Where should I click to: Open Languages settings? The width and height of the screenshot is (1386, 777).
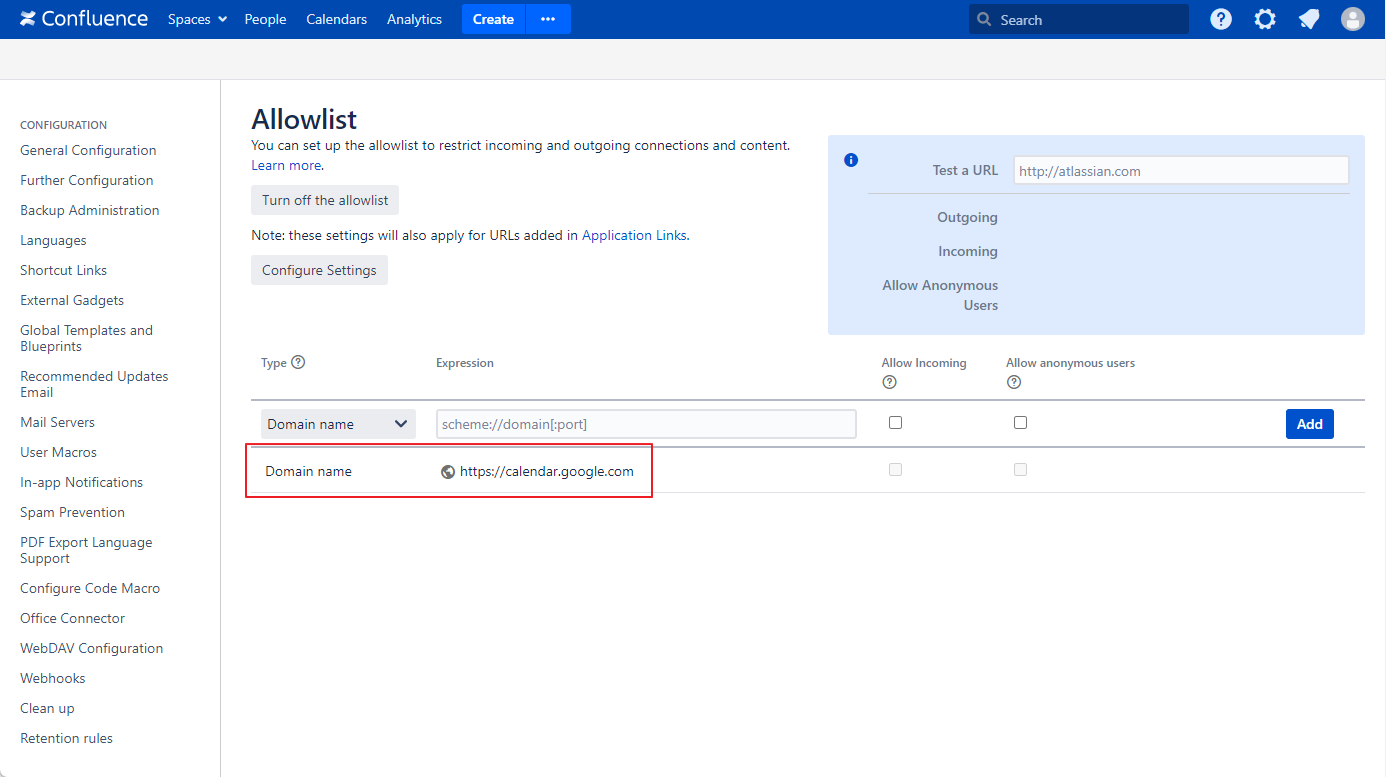[53, 240]
